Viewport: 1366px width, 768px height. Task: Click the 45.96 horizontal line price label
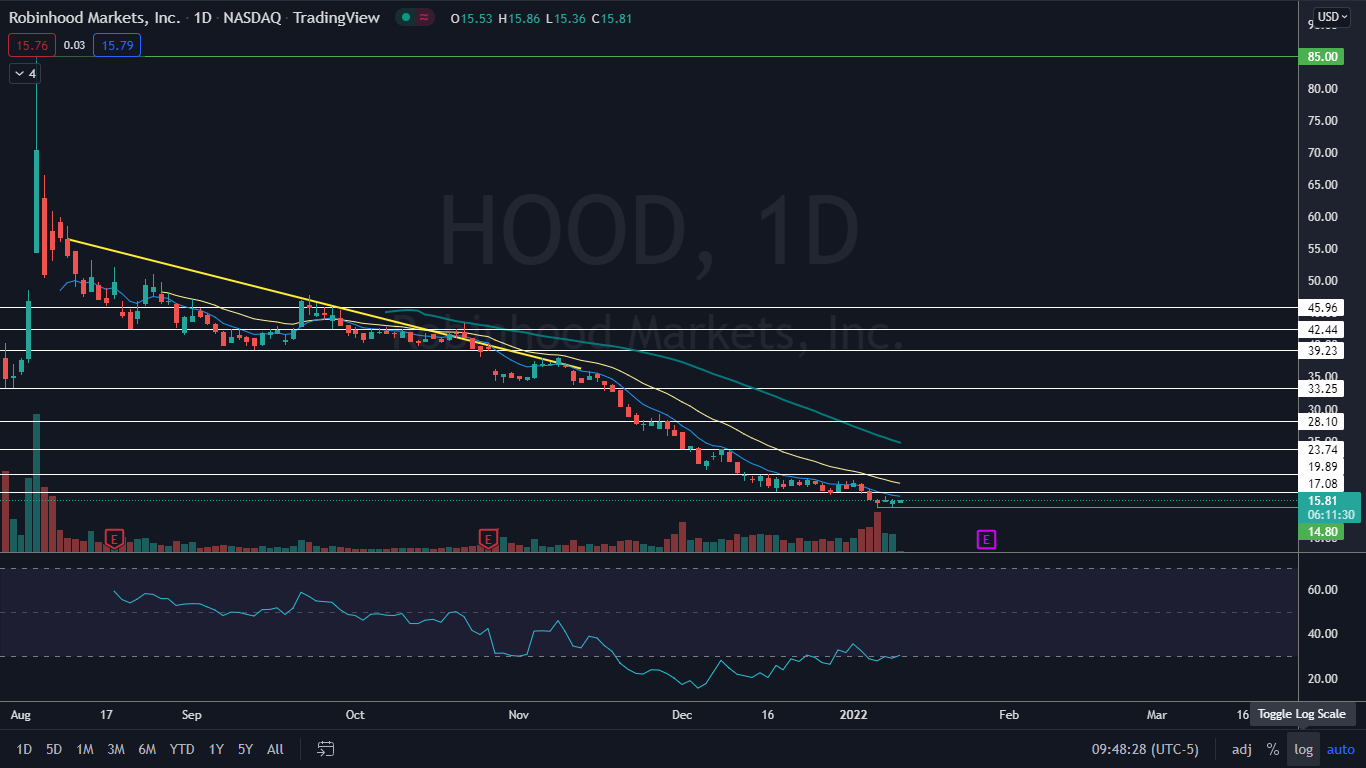click(1323, 307)
